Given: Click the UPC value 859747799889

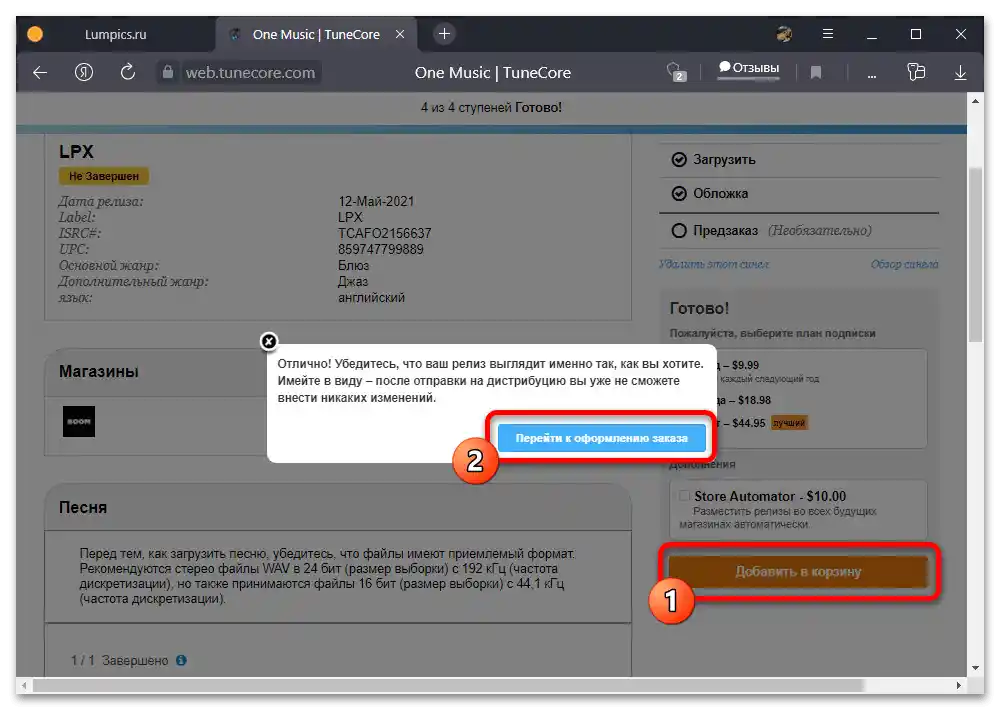Looking at the screenshot, I should coord(381,249).
